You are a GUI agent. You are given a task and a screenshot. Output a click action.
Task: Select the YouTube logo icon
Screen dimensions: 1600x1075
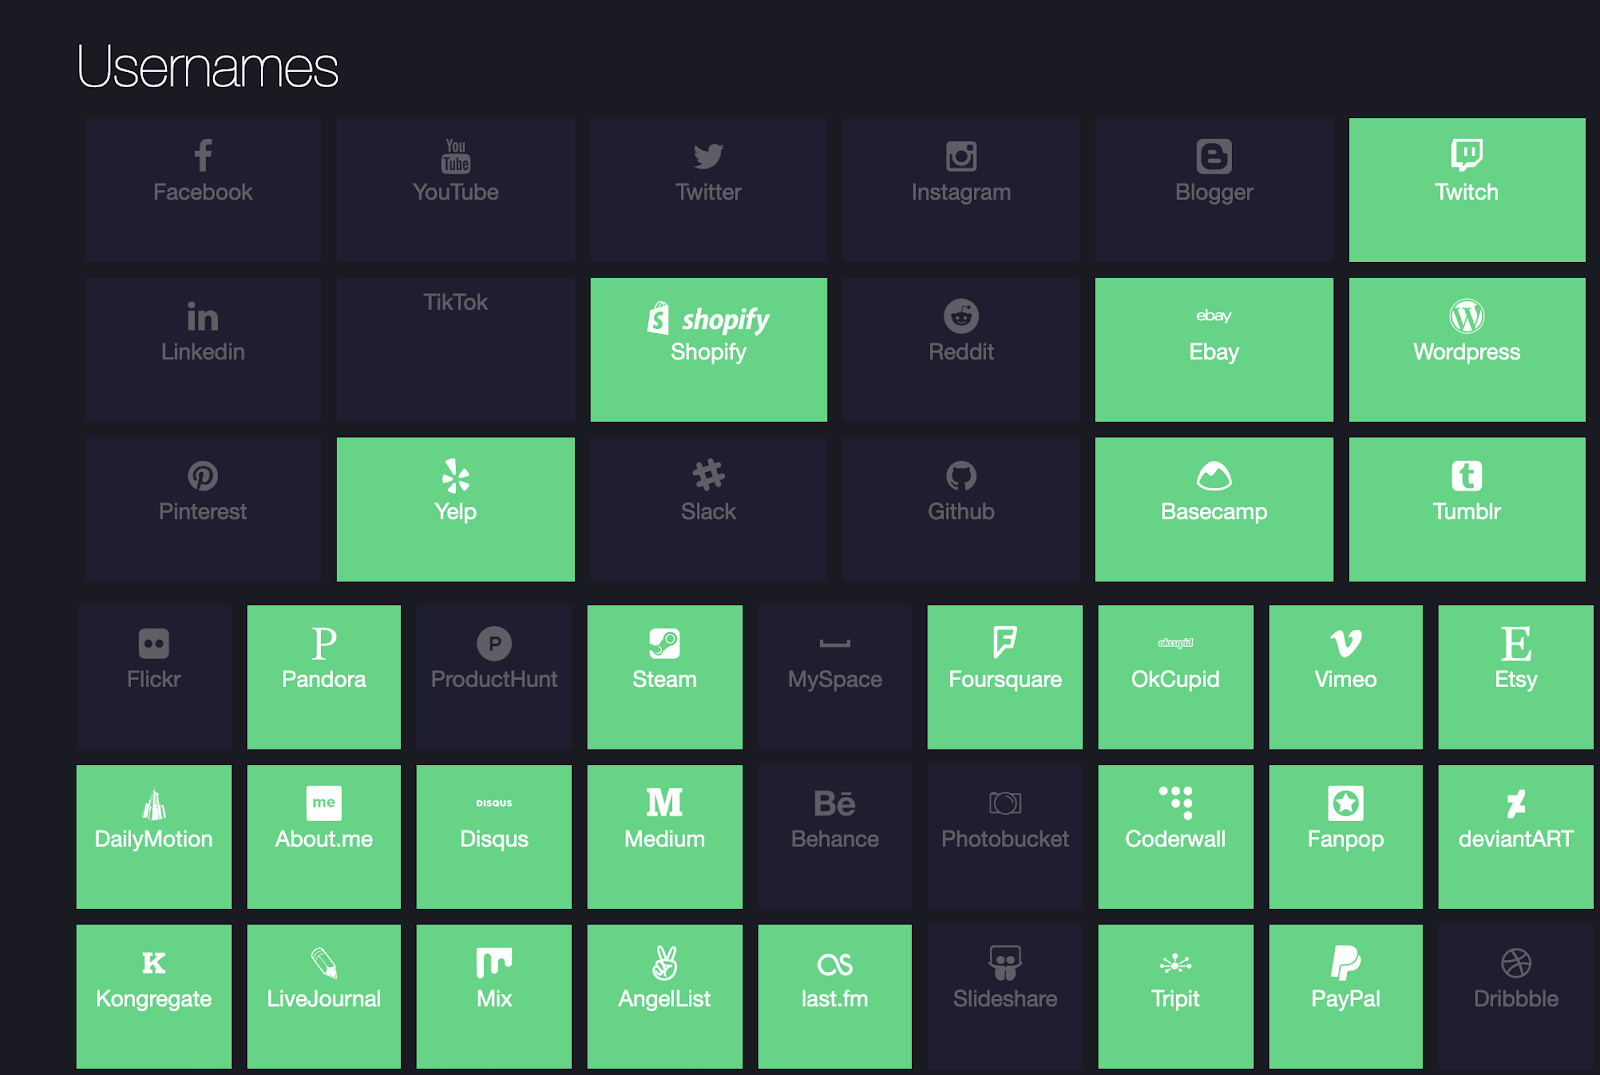(x=456, y=156)
